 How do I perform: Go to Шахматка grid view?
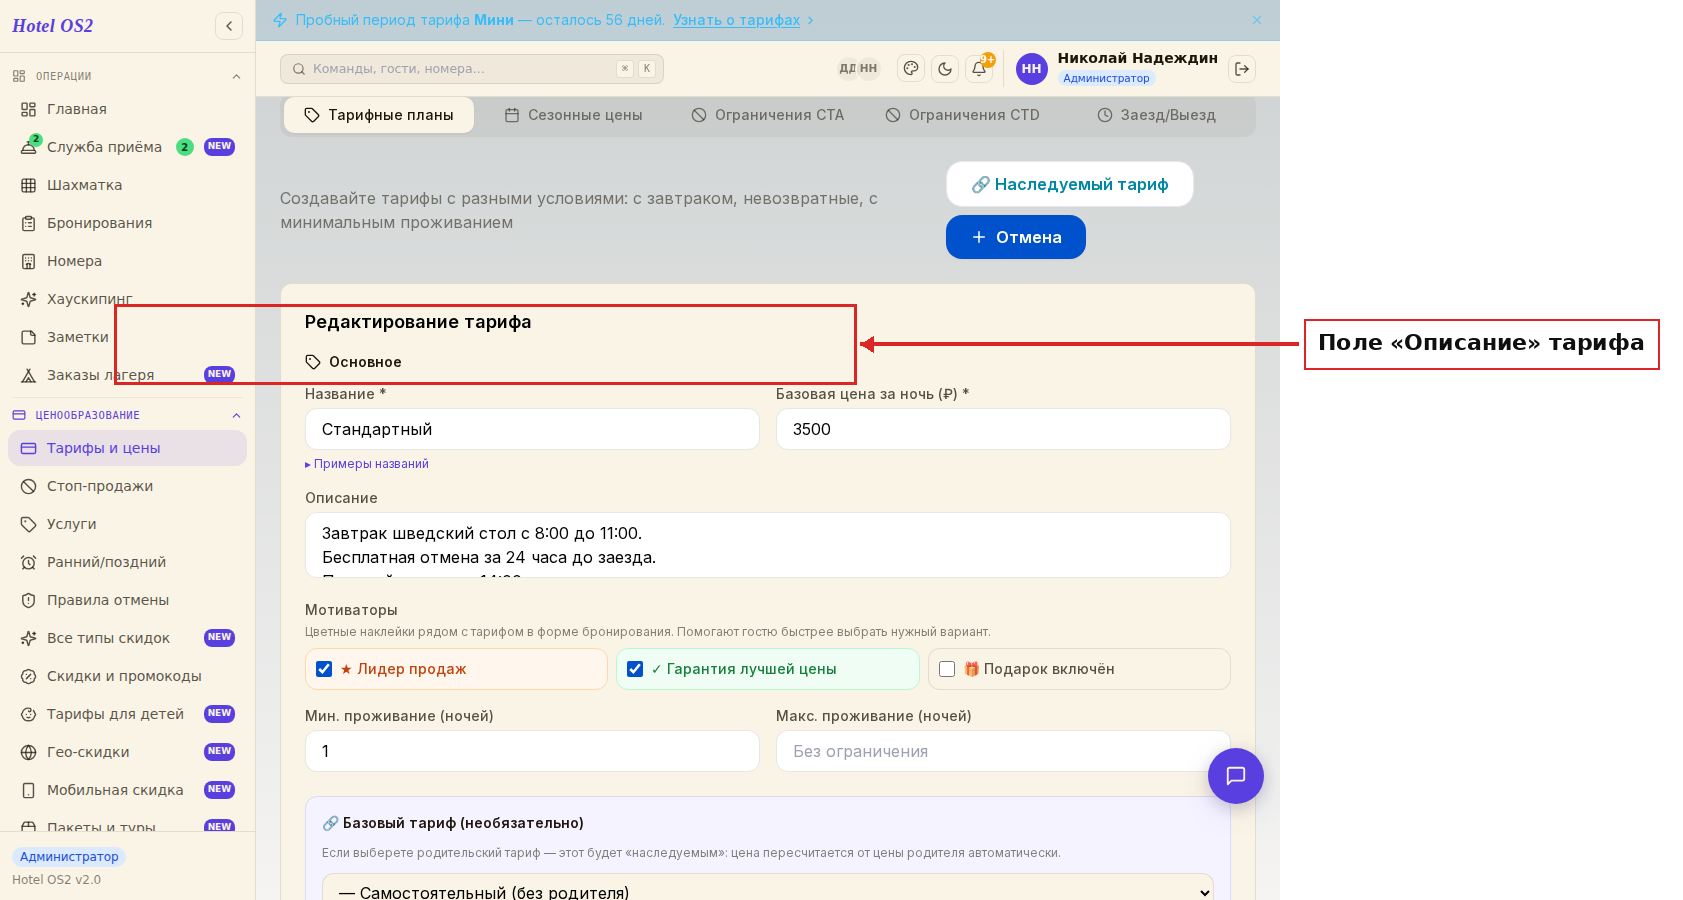127,185
